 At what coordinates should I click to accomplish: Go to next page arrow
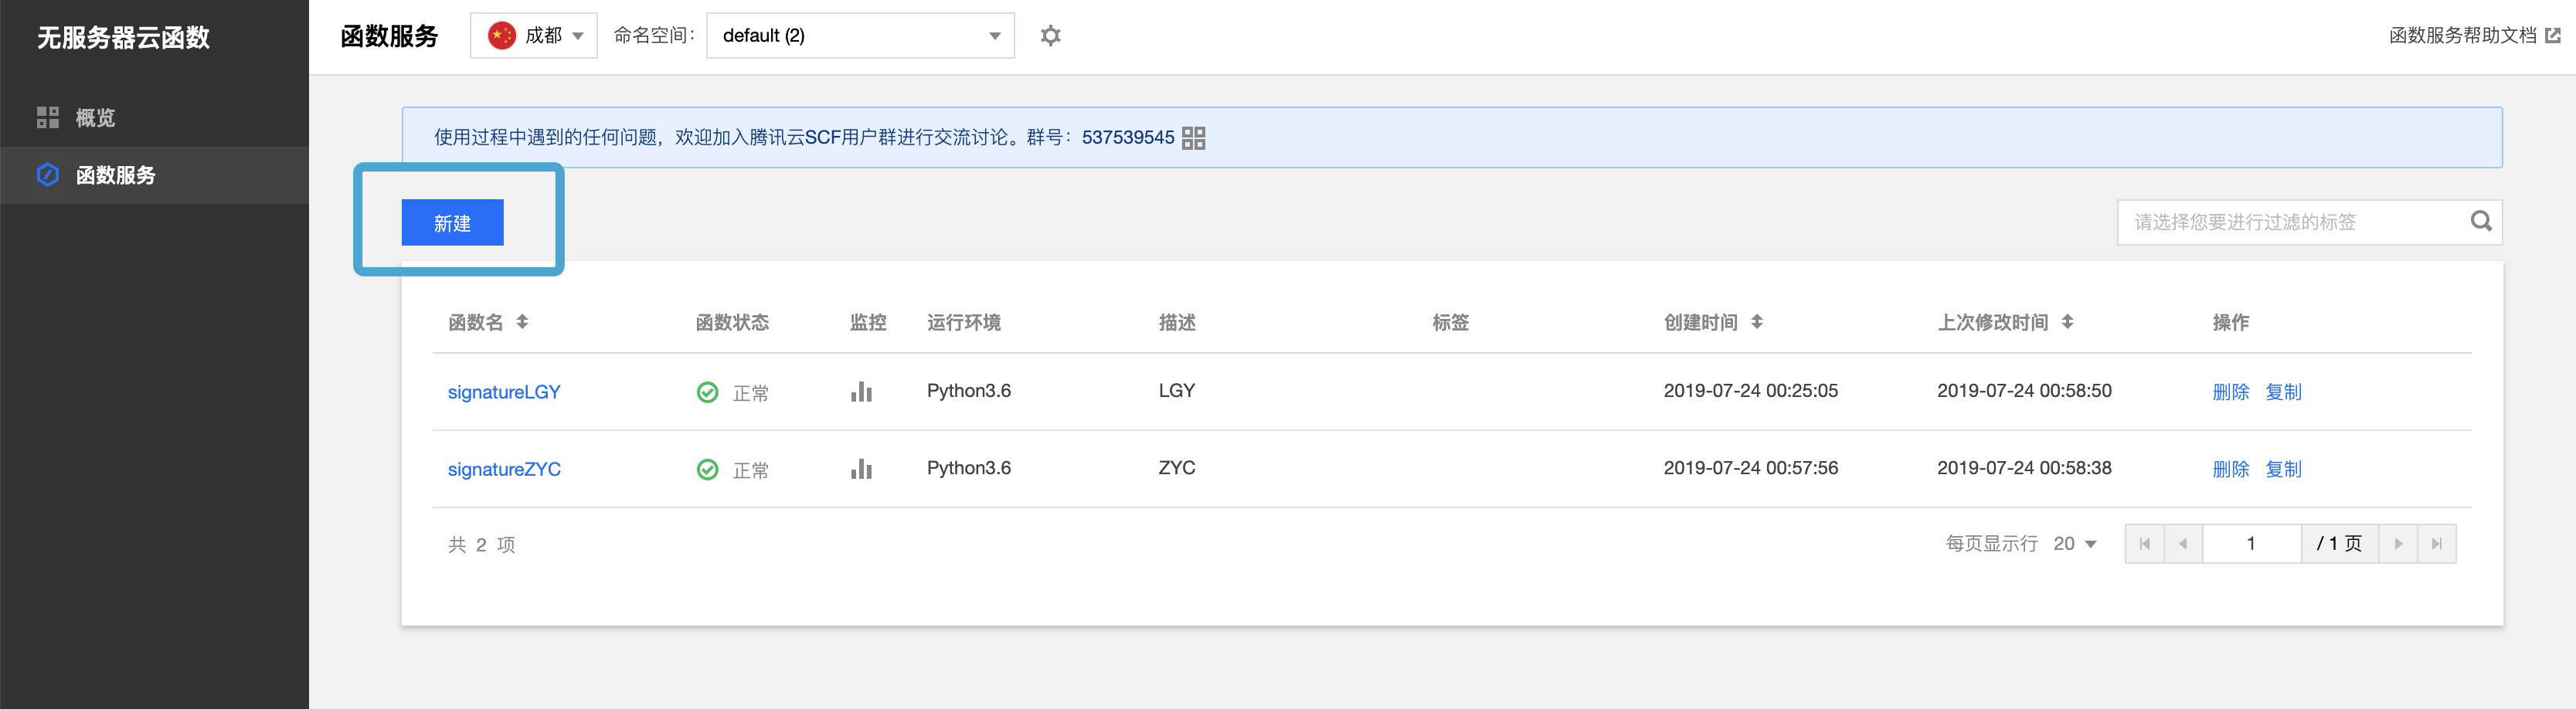[x=2398, y=544]
